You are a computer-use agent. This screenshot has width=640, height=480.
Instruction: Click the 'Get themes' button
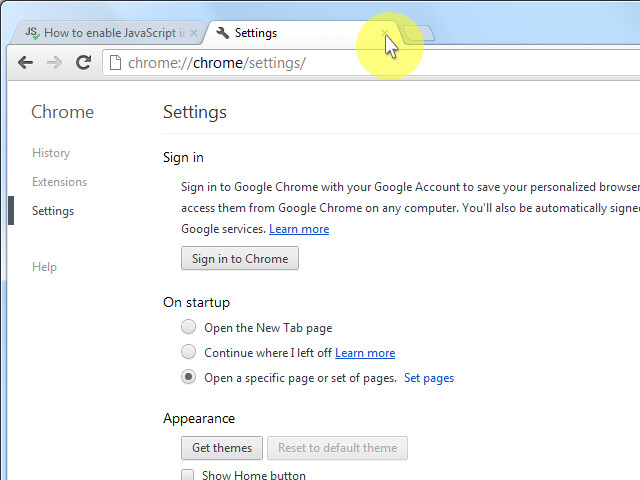[222, 448]
